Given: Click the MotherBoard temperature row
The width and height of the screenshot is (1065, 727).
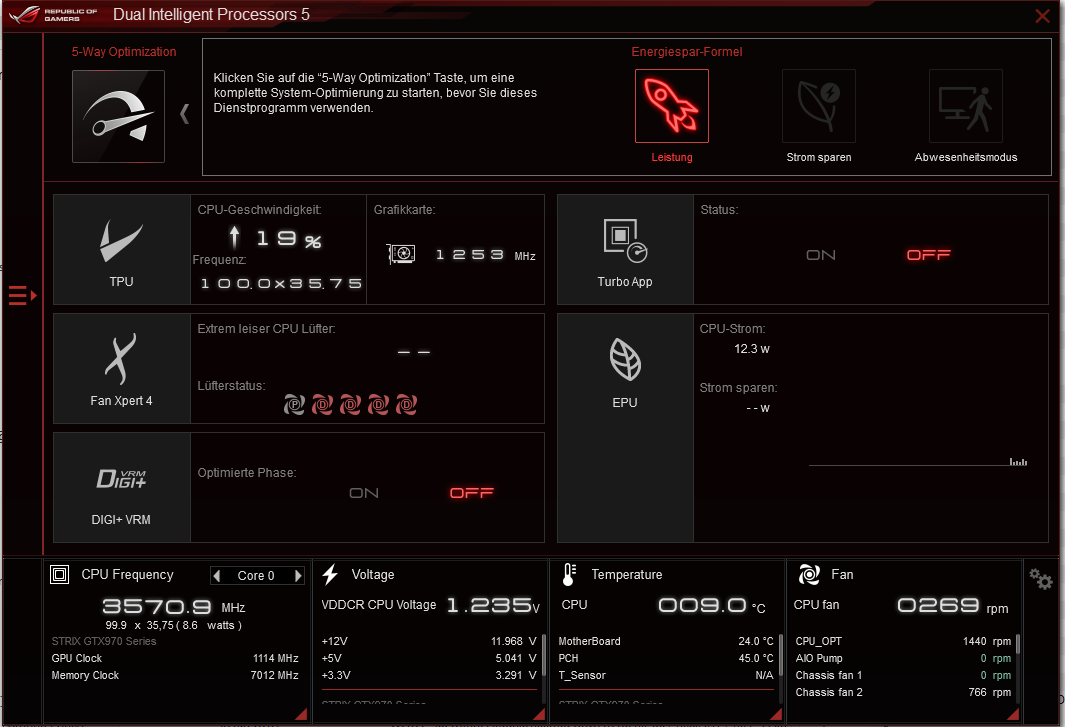Looking at the screenshot, I should 666,641.
